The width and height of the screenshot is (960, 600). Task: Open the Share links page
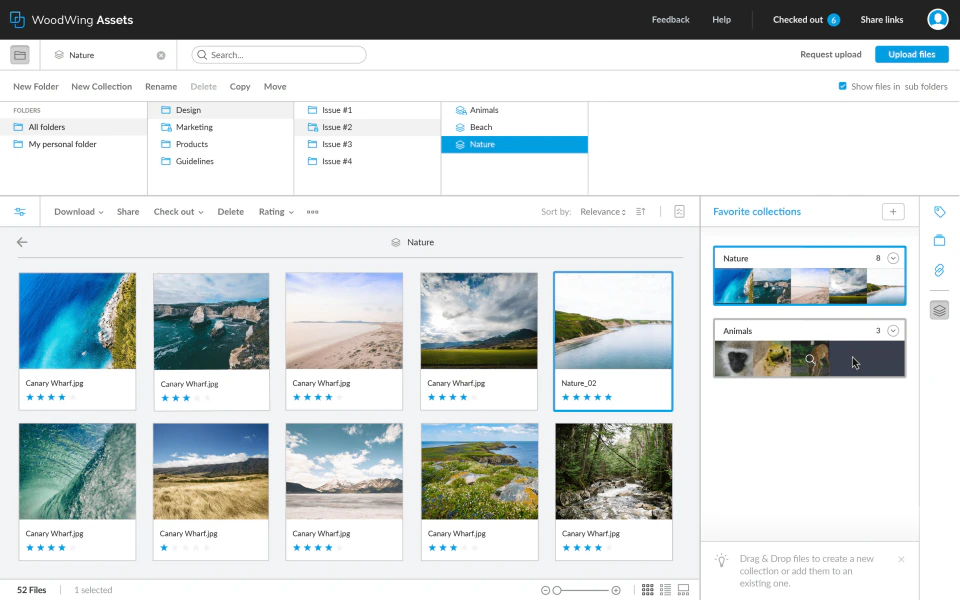(x=881, y=20)
